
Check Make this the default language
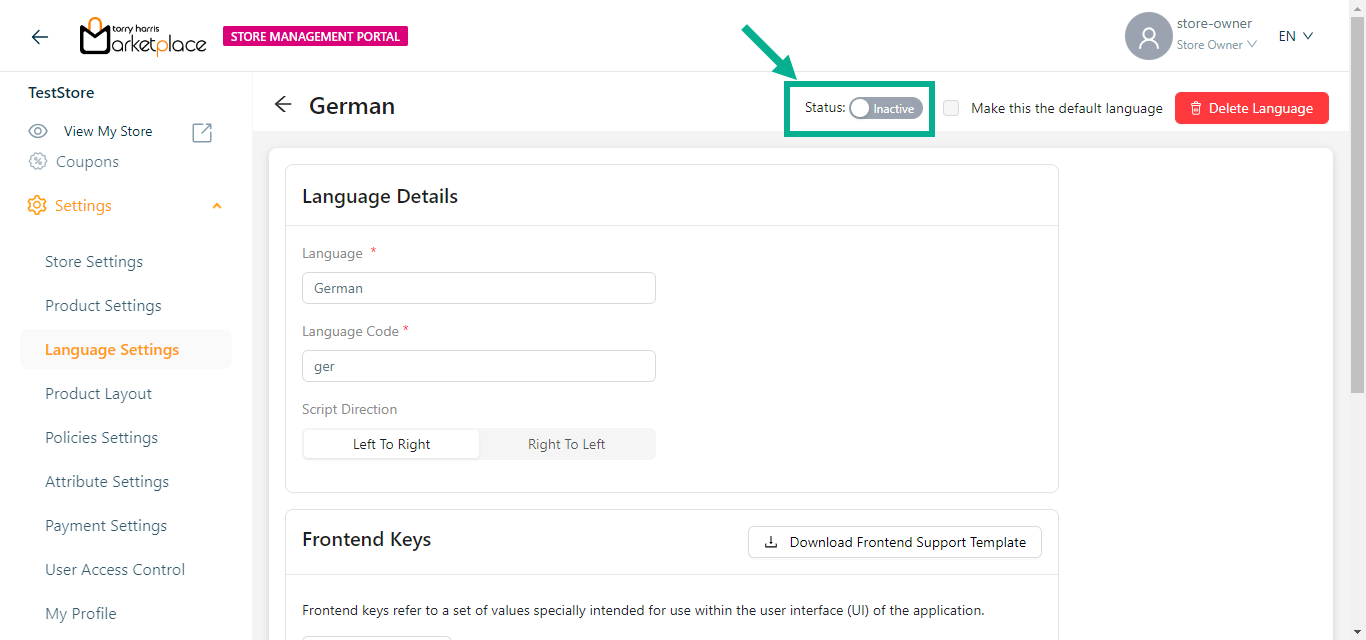(x=951, y=108)
